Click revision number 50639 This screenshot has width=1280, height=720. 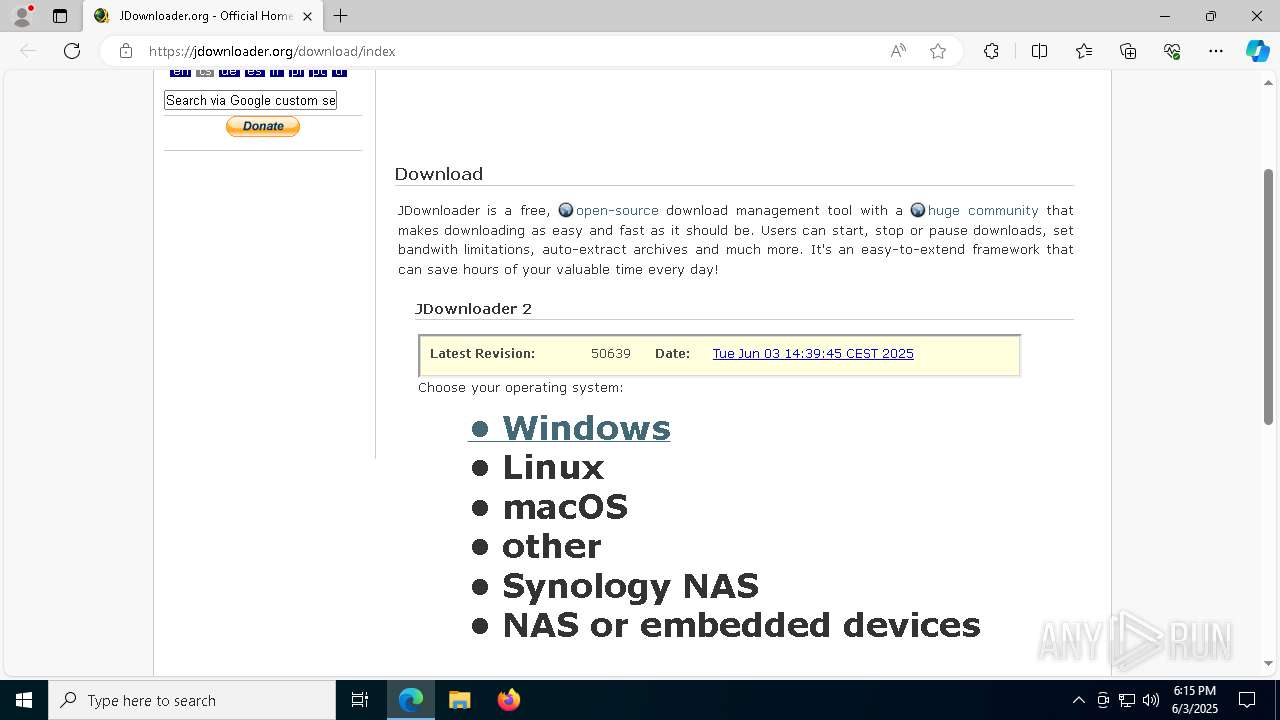pos(611,354)
